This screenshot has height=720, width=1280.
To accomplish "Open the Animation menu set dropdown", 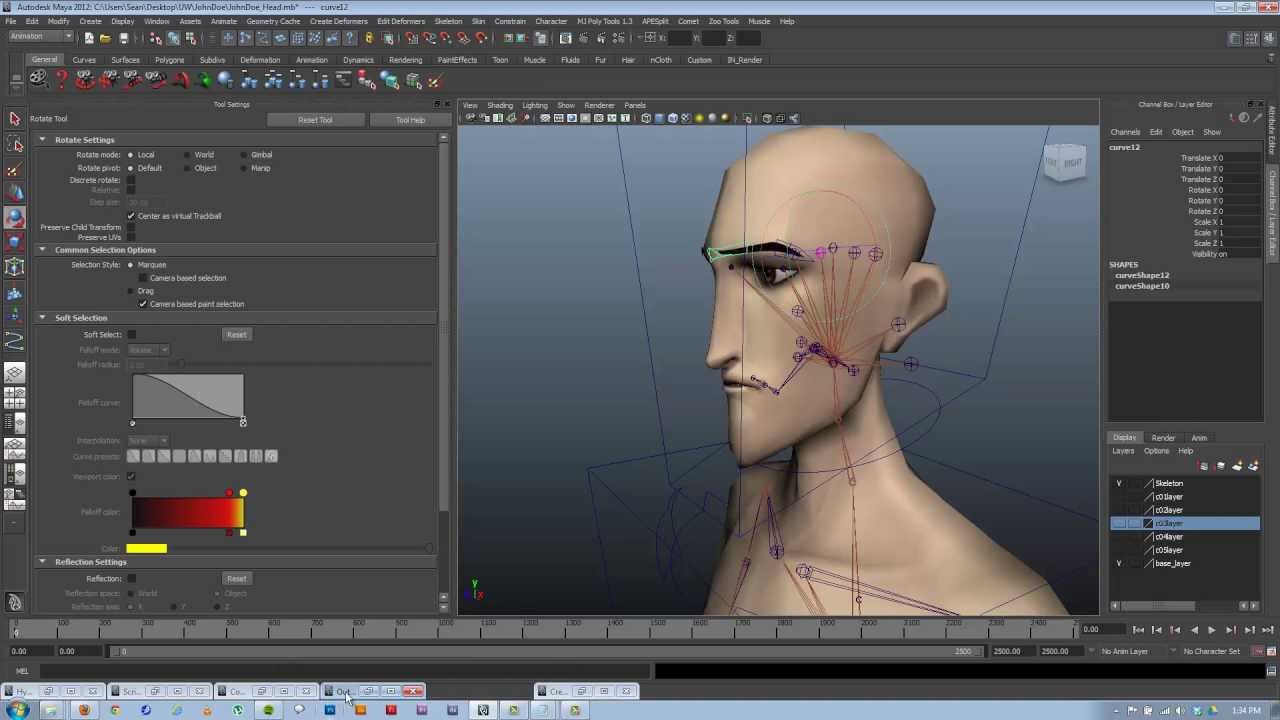I will point(40,38).
